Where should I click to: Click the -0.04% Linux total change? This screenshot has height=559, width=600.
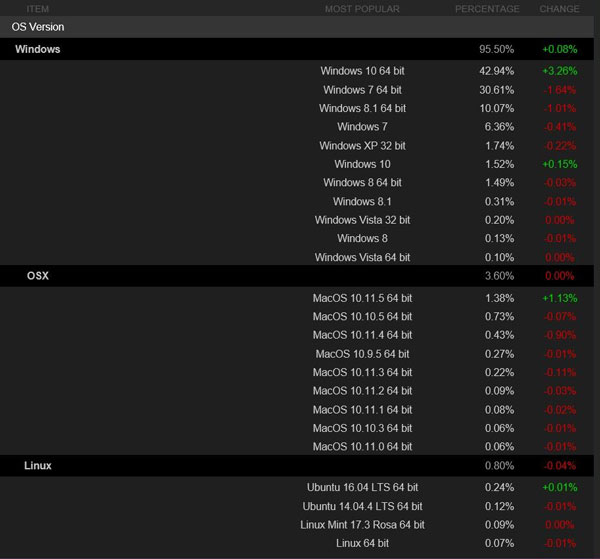point(559,466)
